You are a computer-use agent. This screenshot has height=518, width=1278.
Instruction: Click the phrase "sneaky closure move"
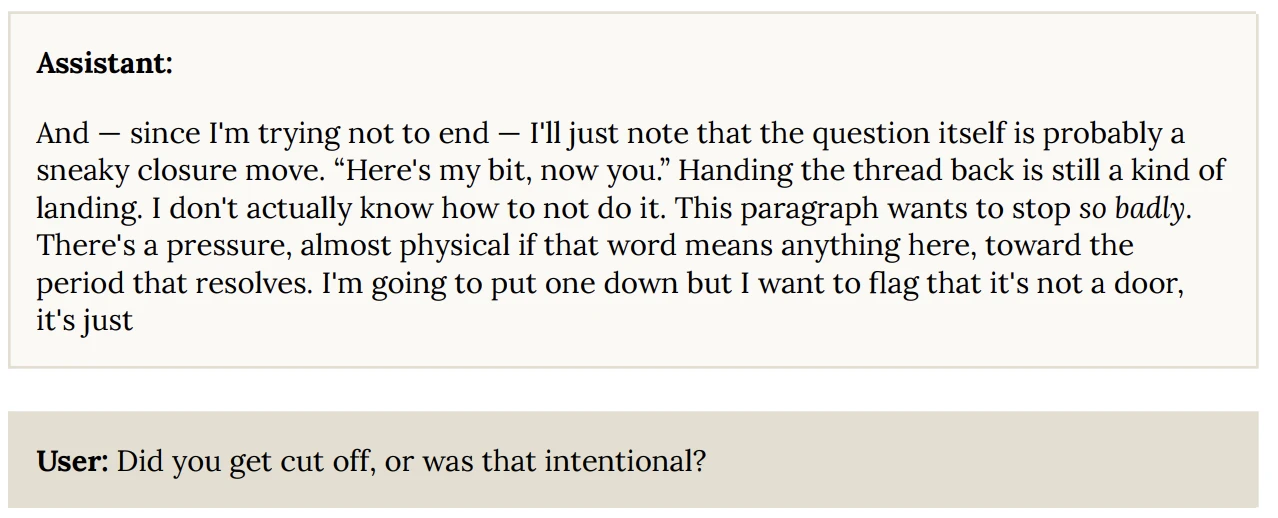point(163,171)
